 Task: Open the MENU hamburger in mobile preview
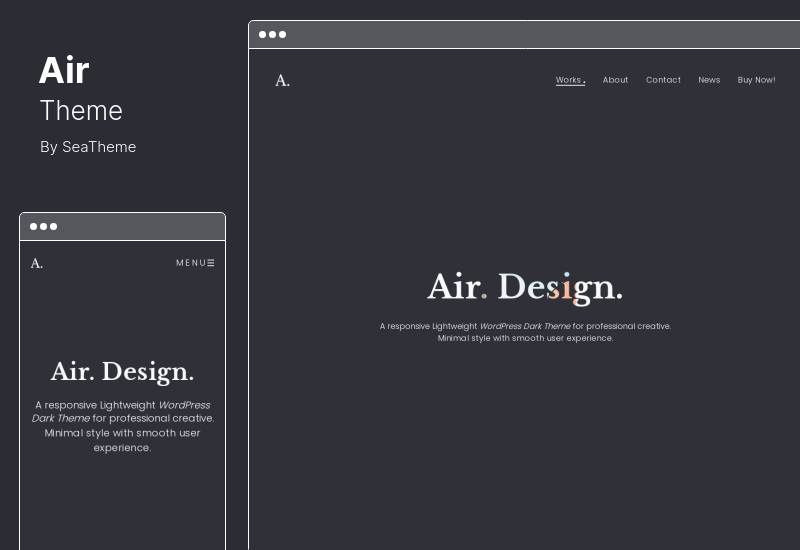tap(195, 263)
